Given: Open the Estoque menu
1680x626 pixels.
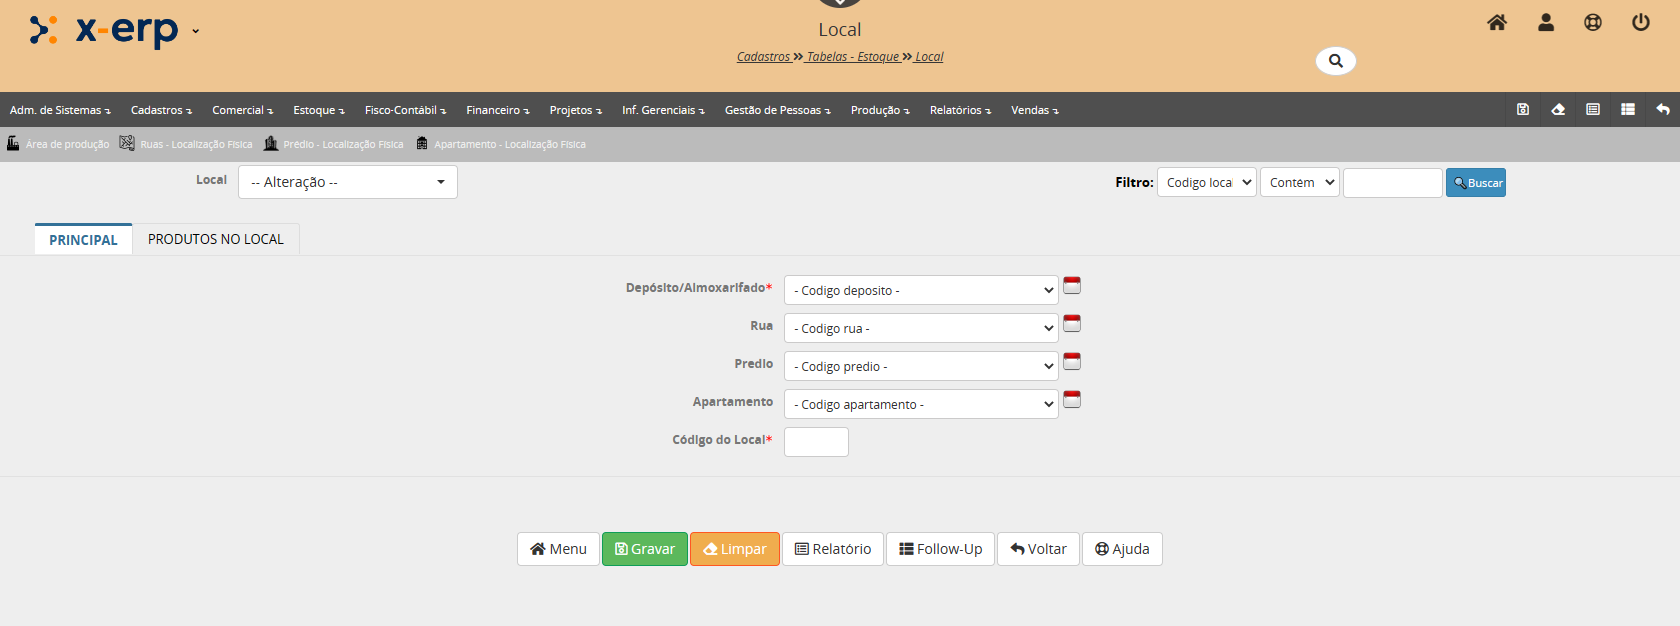Looking at the screenshot, I should pos(318,110).
